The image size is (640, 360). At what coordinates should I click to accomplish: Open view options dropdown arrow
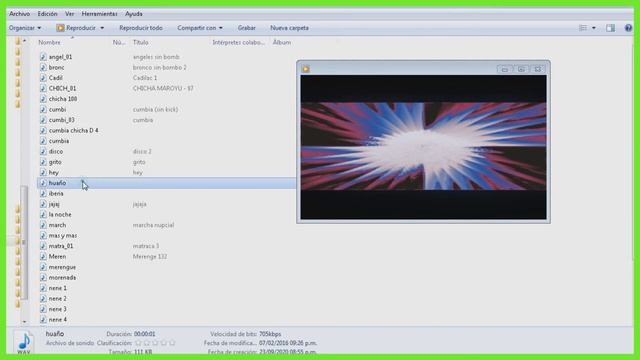coord(593,28)
